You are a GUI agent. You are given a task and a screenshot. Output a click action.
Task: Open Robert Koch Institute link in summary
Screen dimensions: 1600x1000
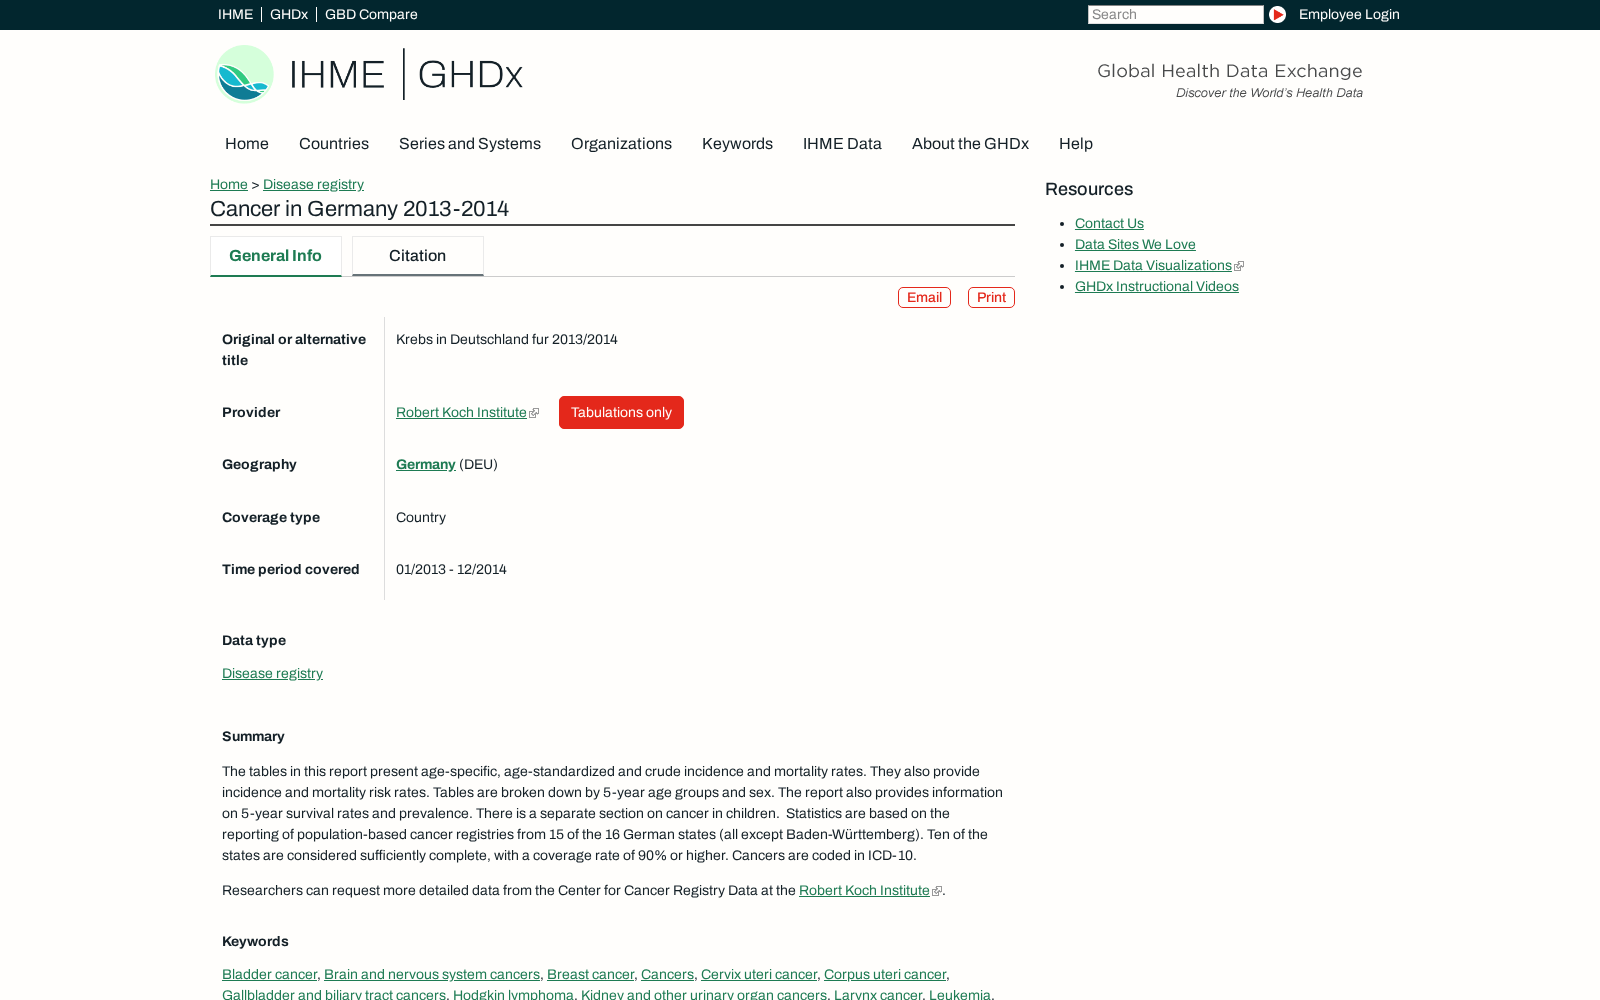pos(864,890)
